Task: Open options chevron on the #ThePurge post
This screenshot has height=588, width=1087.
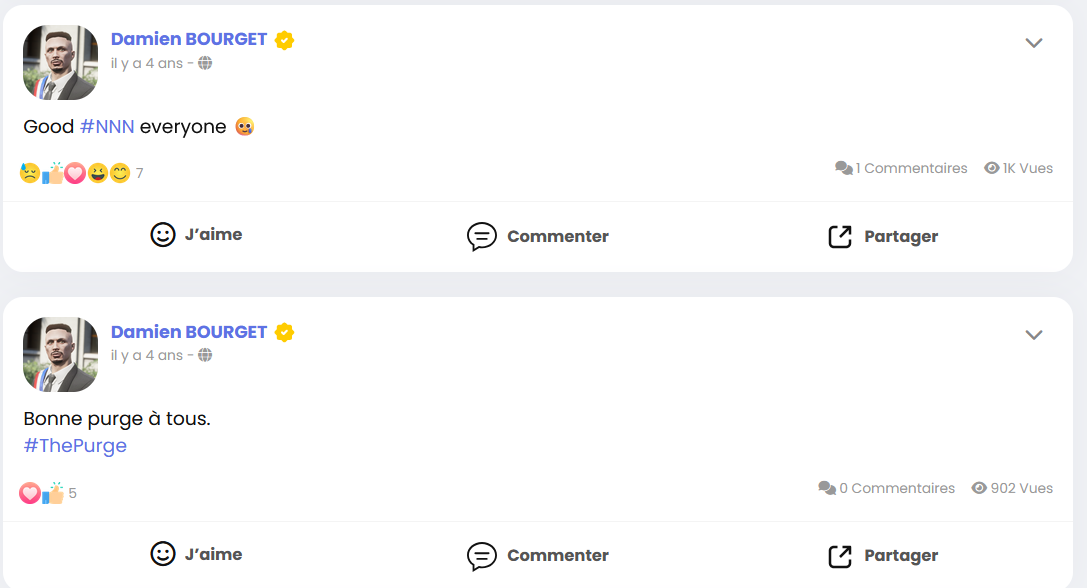Action: pos(1034,334)
